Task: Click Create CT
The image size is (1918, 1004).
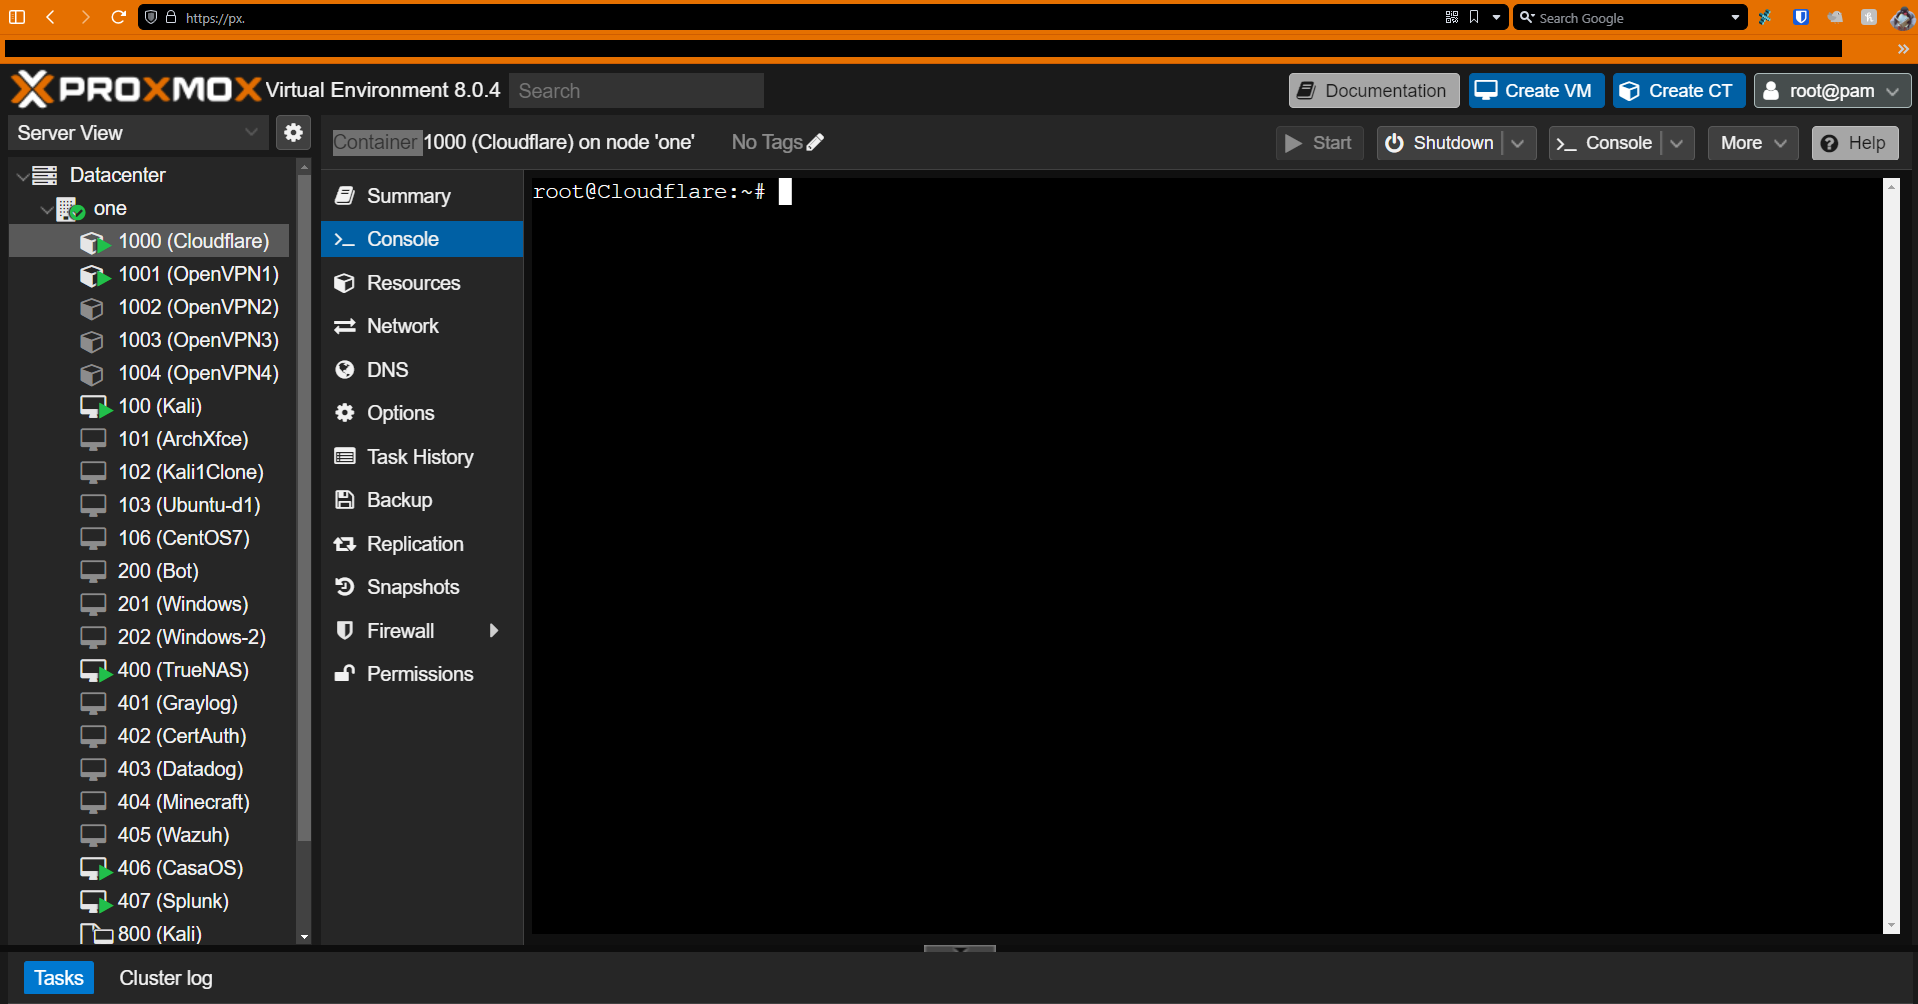Action: pos(1678,91)
